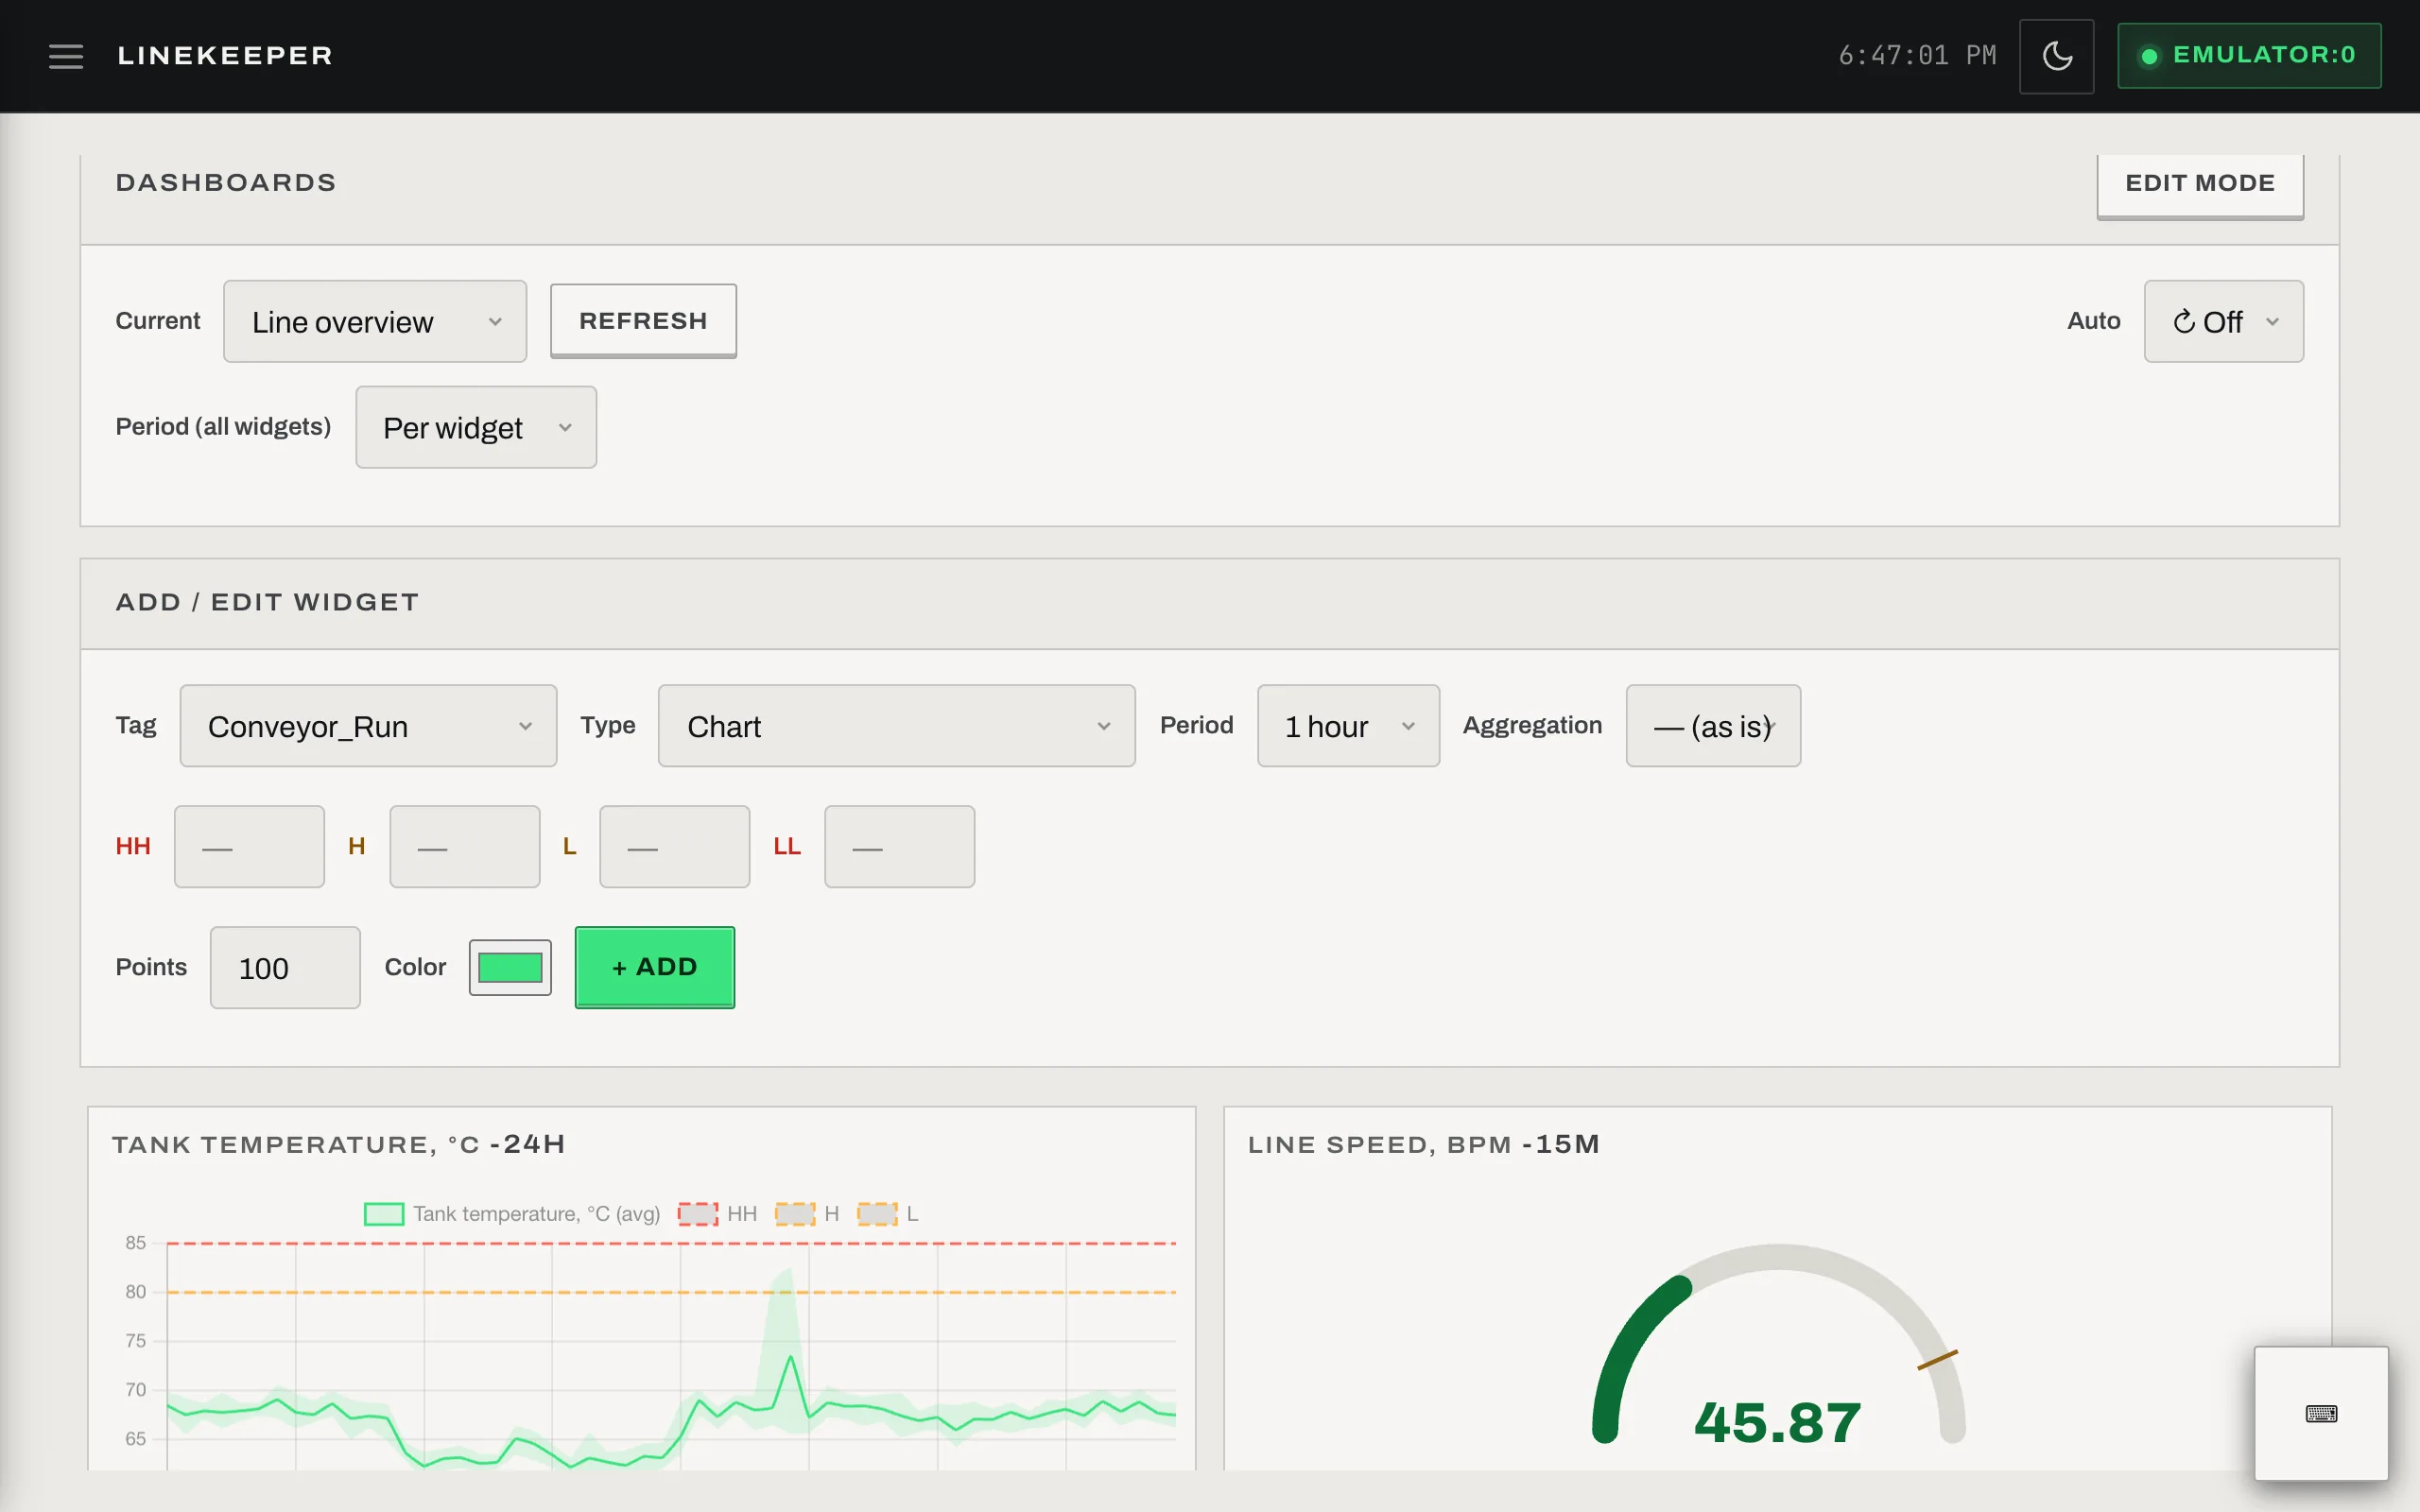Image resolution: width=2420 pixels, height=1512 pixels.
Task: Select the Tag Conveyor_Run dropdown
Action: [368, 726]
